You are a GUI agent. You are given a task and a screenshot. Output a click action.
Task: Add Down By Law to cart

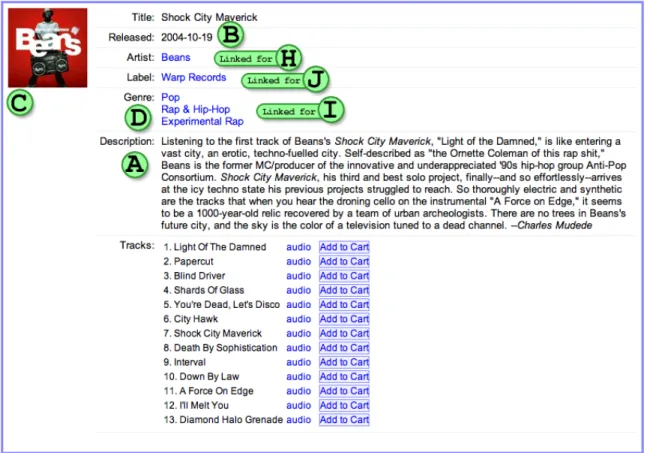344,377
